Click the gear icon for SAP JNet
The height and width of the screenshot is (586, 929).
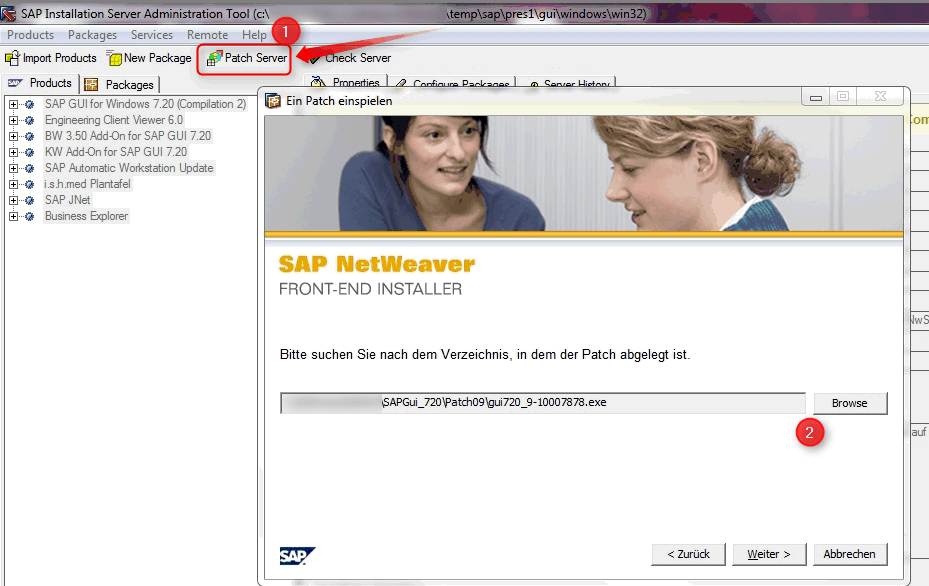click(x=29, y=200)
